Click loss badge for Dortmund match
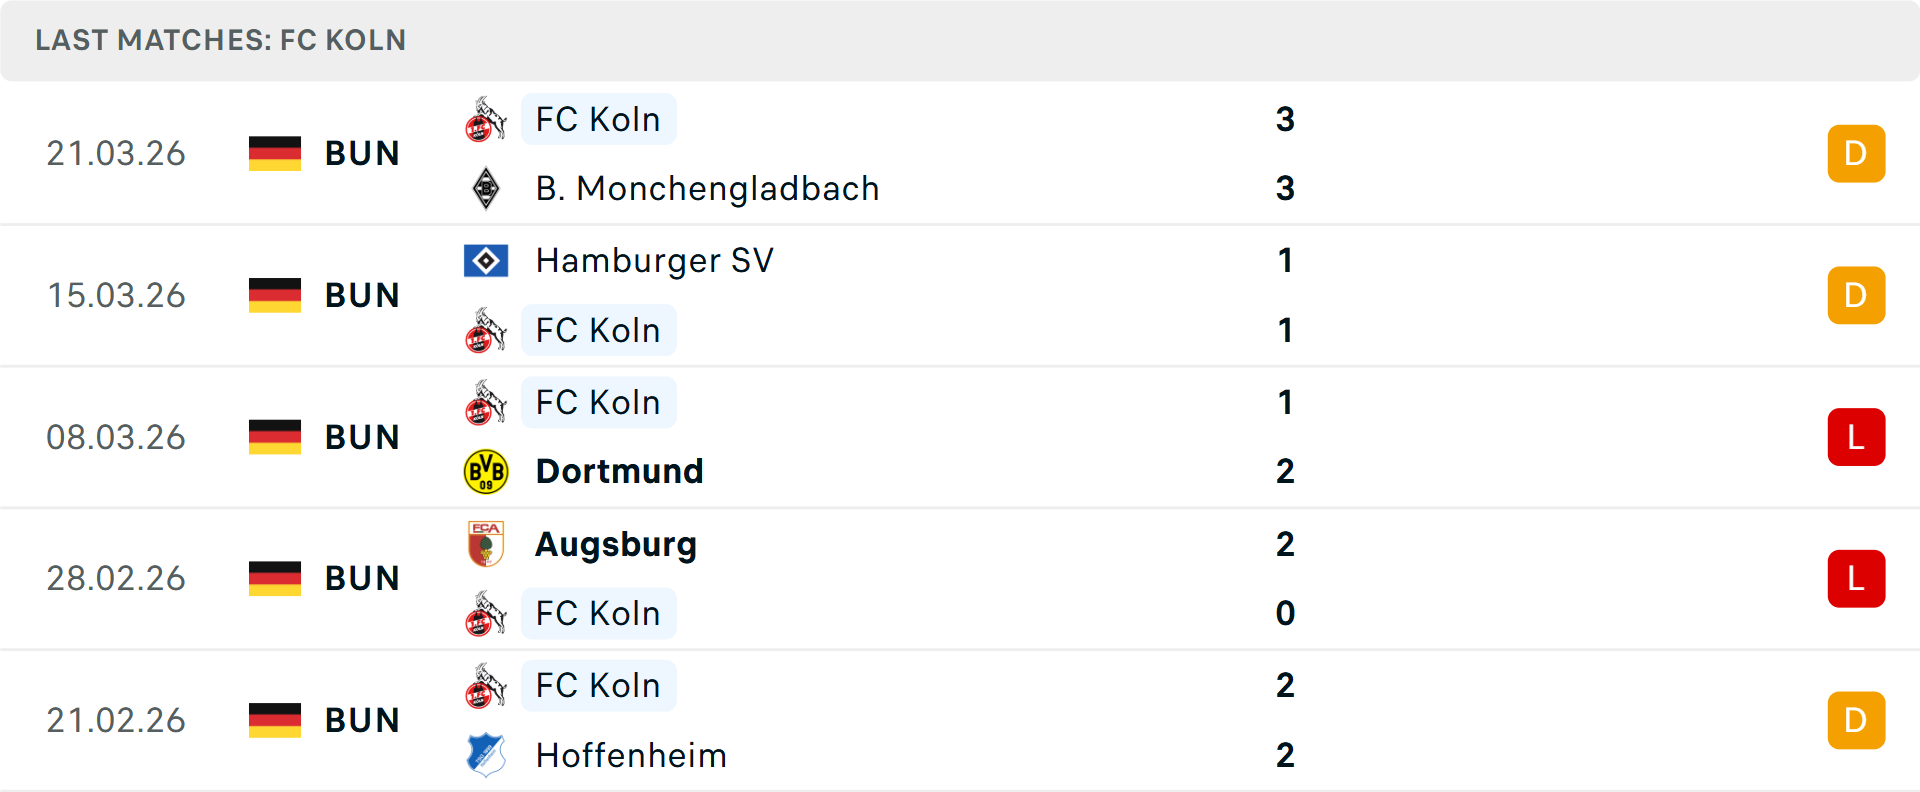Viewport: 1920px width, 792px height. (x=1856, y=437)
